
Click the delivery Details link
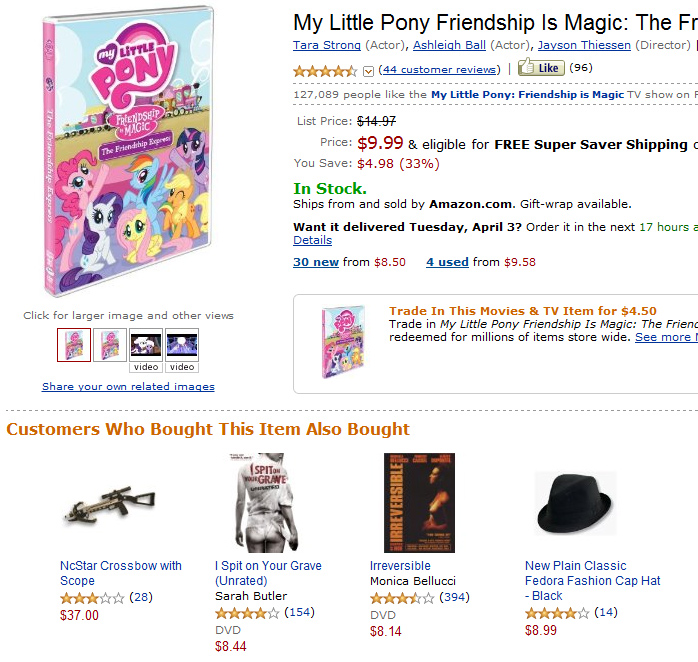point(312,240)
